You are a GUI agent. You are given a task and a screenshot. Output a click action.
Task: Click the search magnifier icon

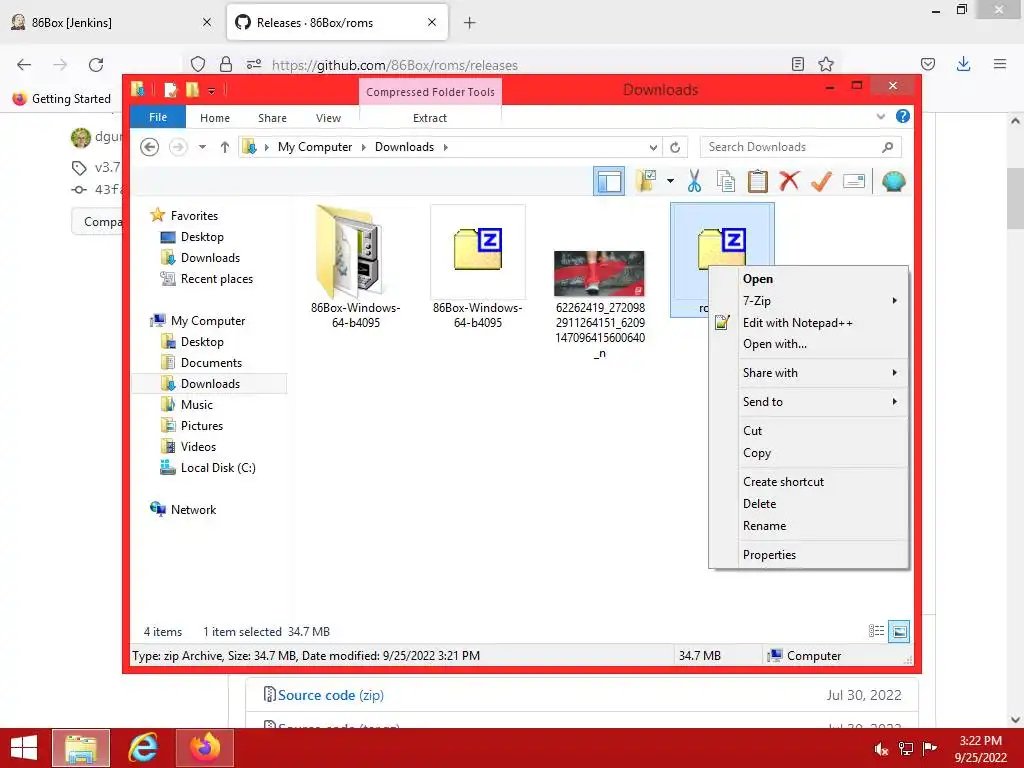[887, 147]
